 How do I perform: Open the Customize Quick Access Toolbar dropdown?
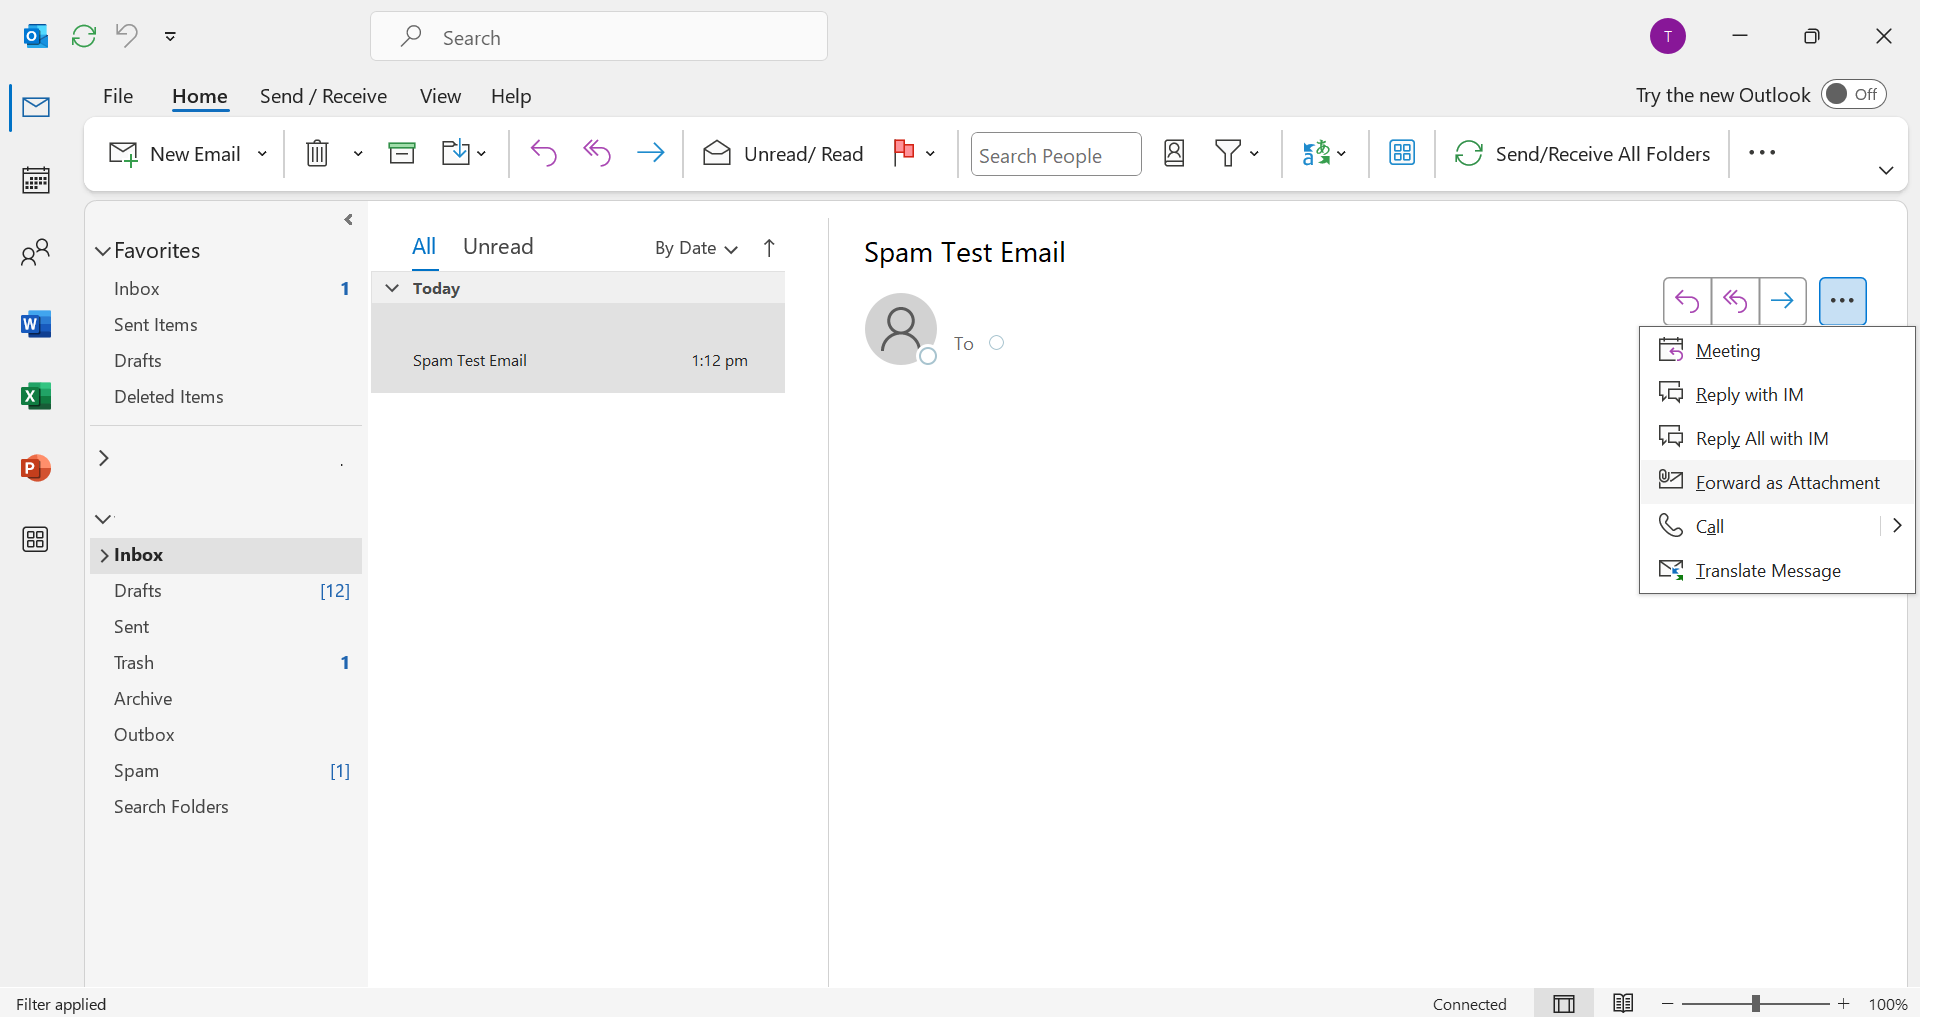tap(170, 36)
